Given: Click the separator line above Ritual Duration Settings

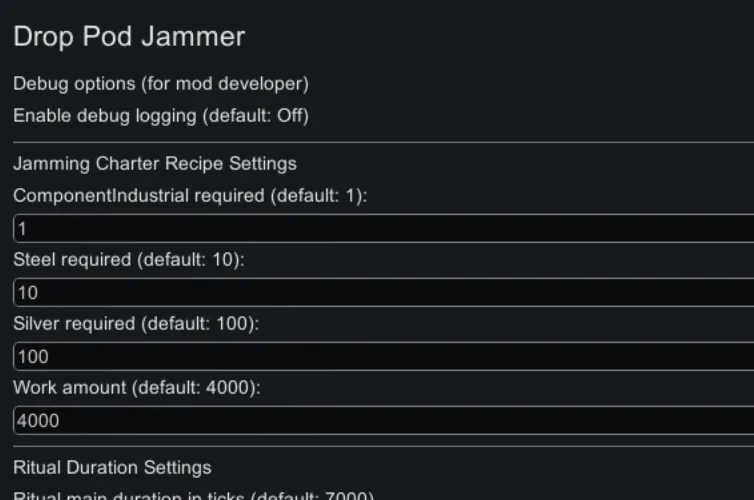Looking at the screenshot, I should pos(380,447).
